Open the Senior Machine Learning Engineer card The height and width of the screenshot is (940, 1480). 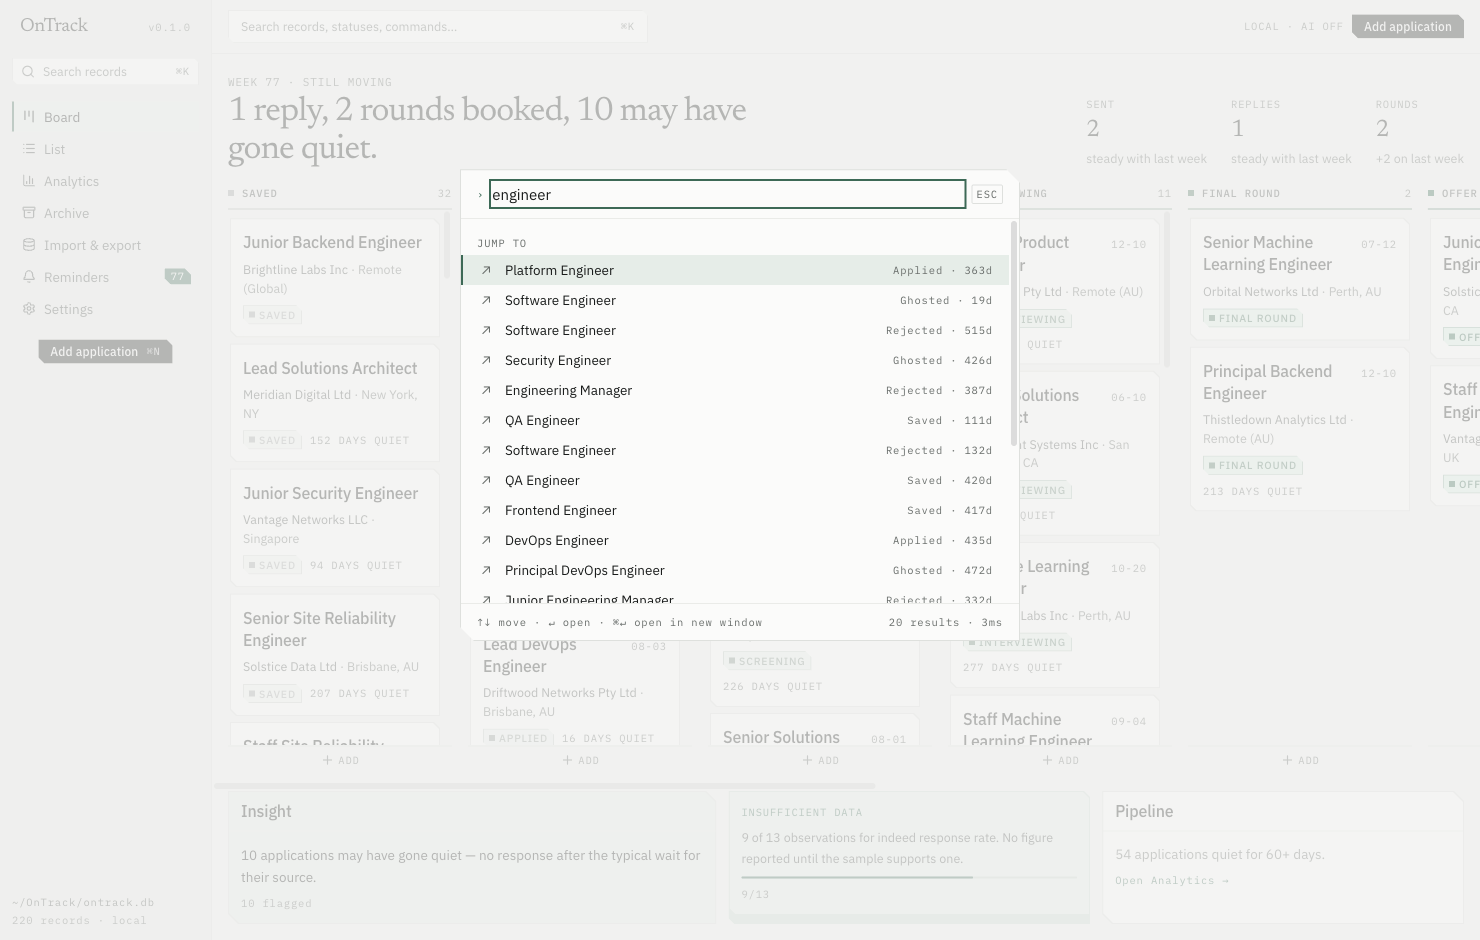click(x=1300, y=279)
